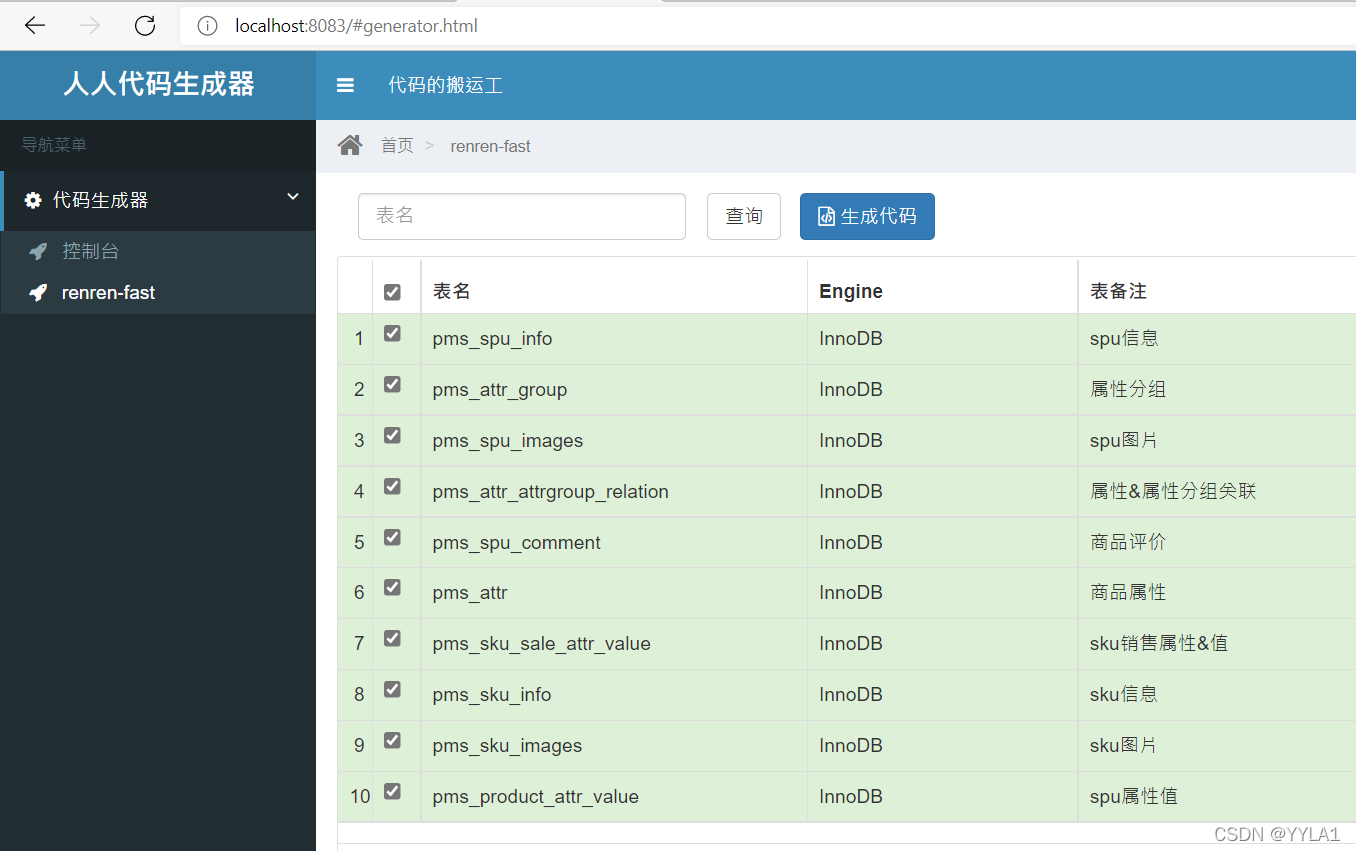The height and width of the screenshot is (851, 1356).
Task: Click InnoDB in the pms_spu_info row
Action: pos(851,339)
